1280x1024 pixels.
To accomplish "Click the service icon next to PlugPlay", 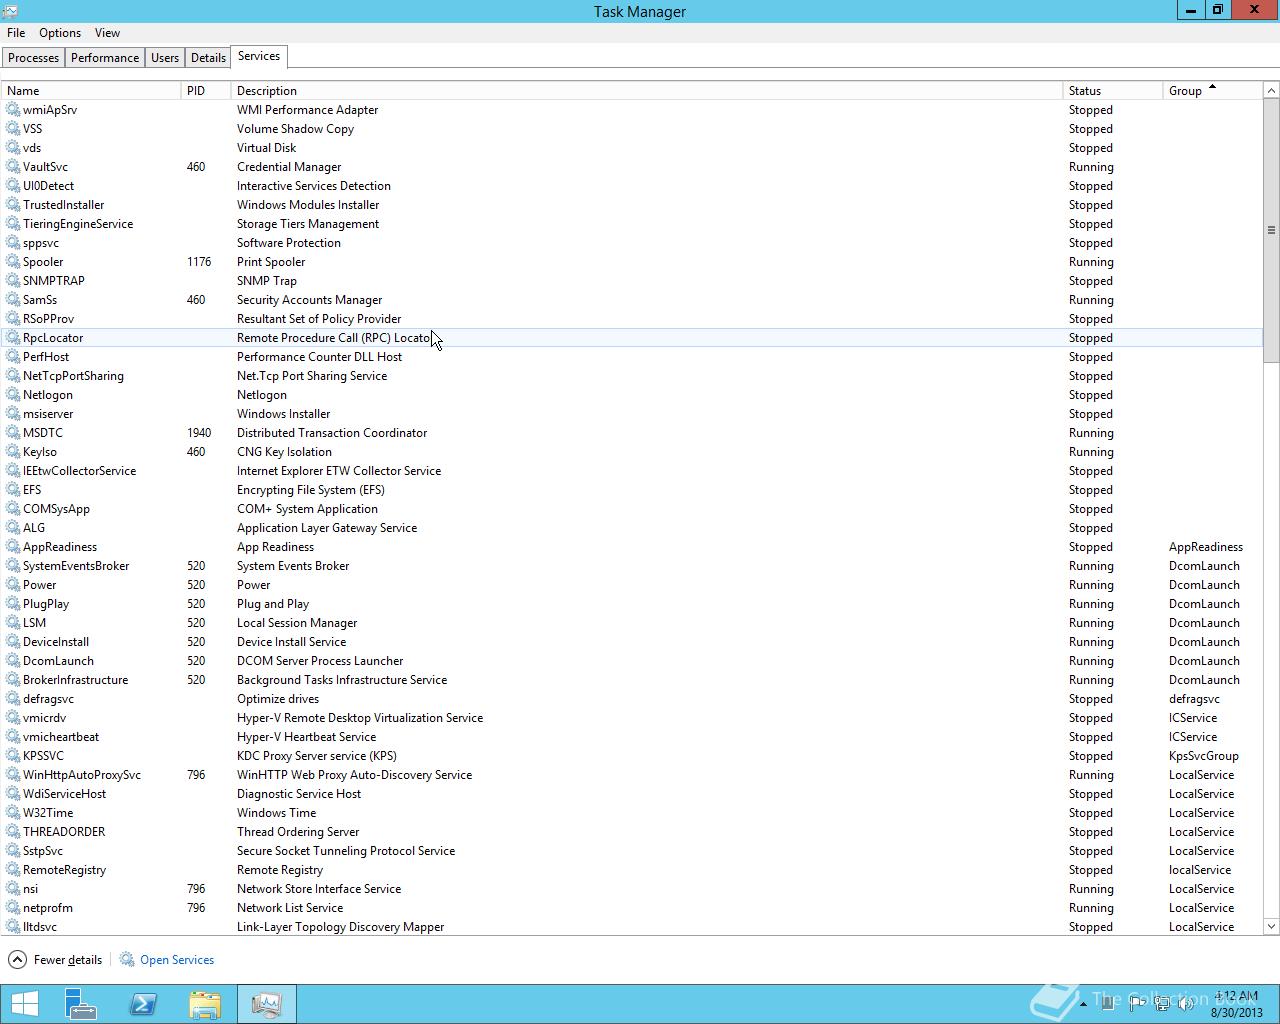I will tap(13, 604).
